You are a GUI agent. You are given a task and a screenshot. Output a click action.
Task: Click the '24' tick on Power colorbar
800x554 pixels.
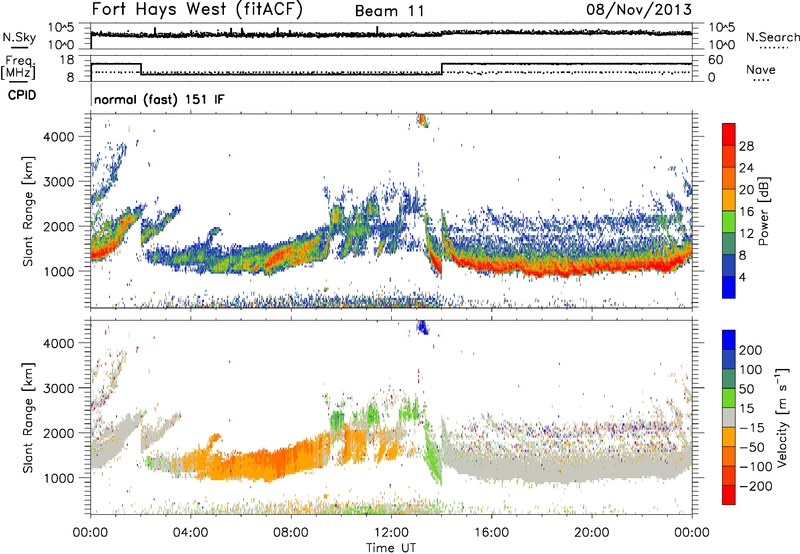[746, 168]
